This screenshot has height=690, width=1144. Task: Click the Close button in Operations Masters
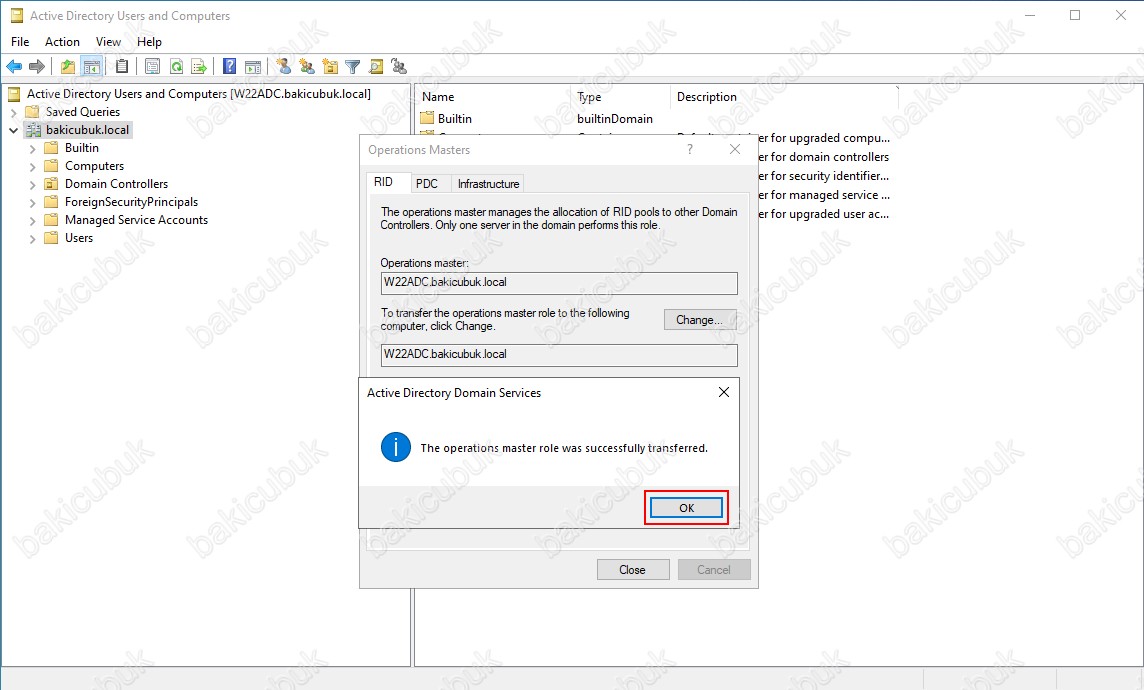coord(633,570)
